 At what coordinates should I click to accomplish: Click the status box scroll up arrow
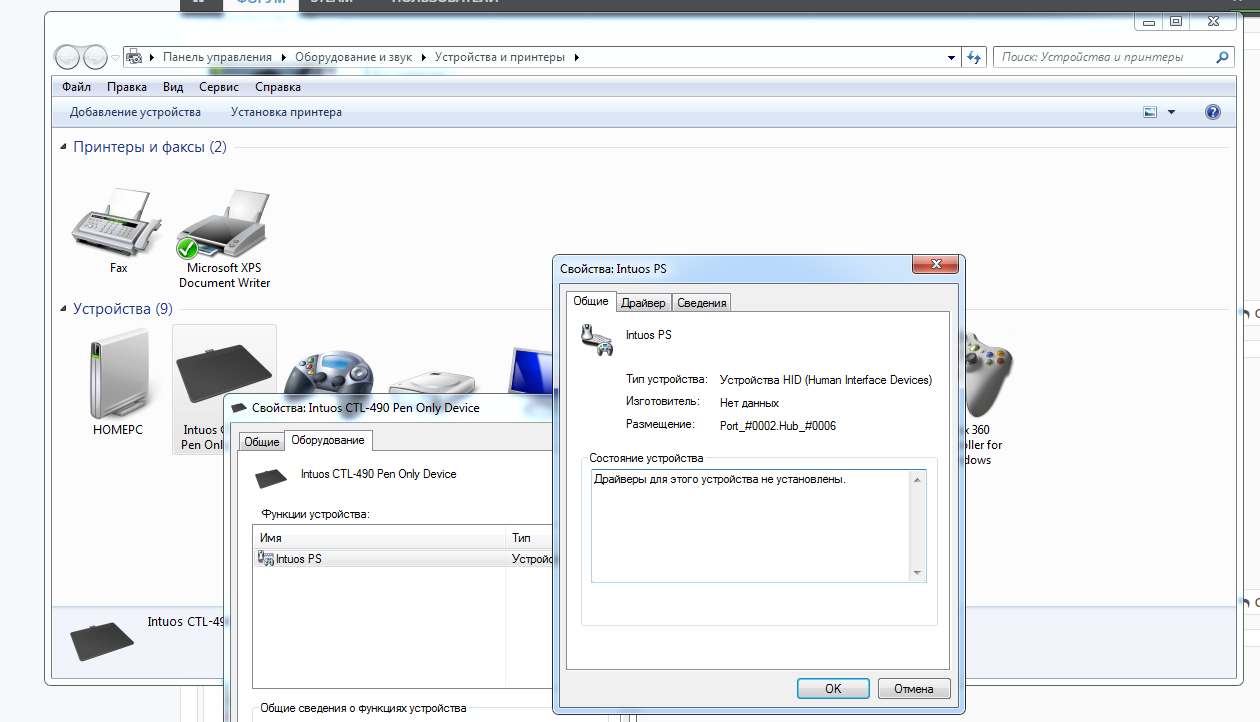(917, 480)
